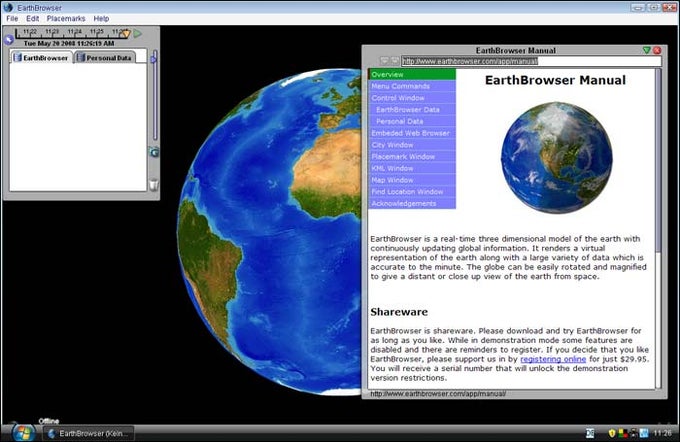Image resolution: width=680 pixels, height=442 pixels.
Task: Click the round purple clock icon below the ruler
Action: click(x=9, y=40)
